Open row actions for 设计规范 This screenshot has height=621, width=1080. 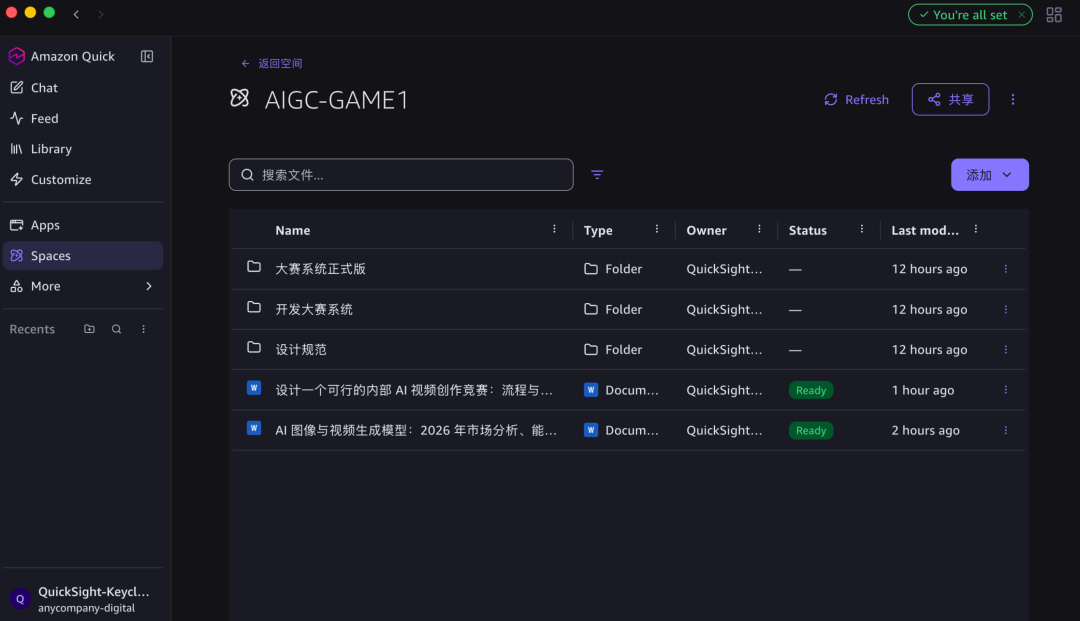(x=1006, y=350)
